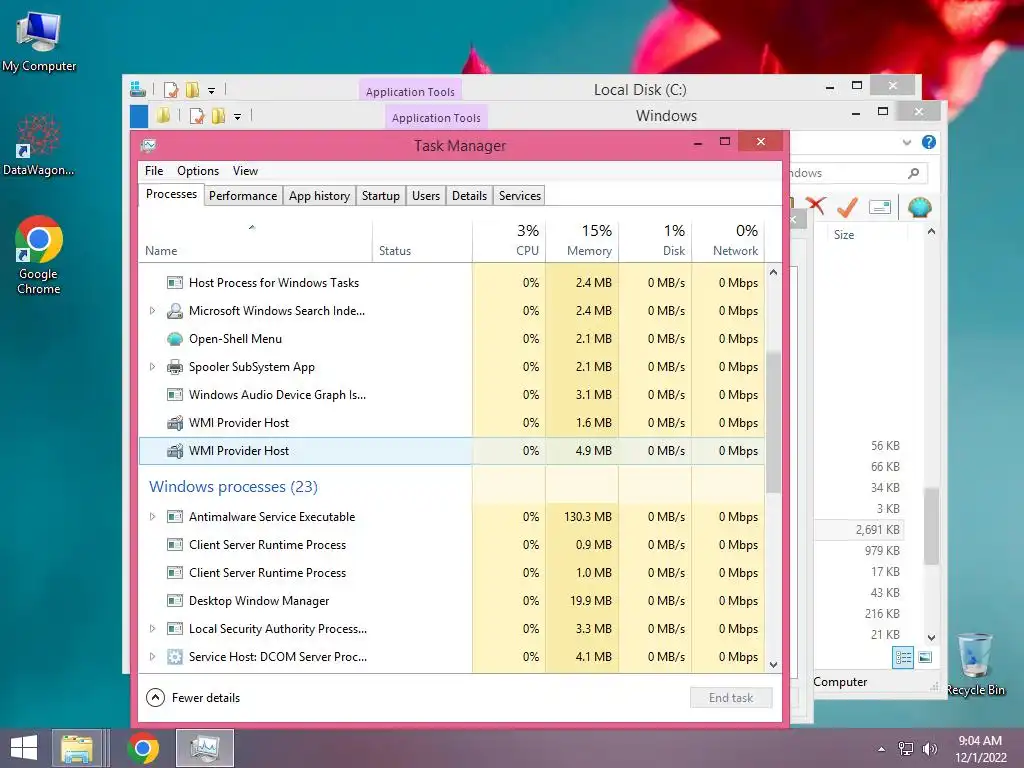The width and height of the screenshot is (1024, 768).
Task: Sort processes by CPU column header
Action: 509,241
